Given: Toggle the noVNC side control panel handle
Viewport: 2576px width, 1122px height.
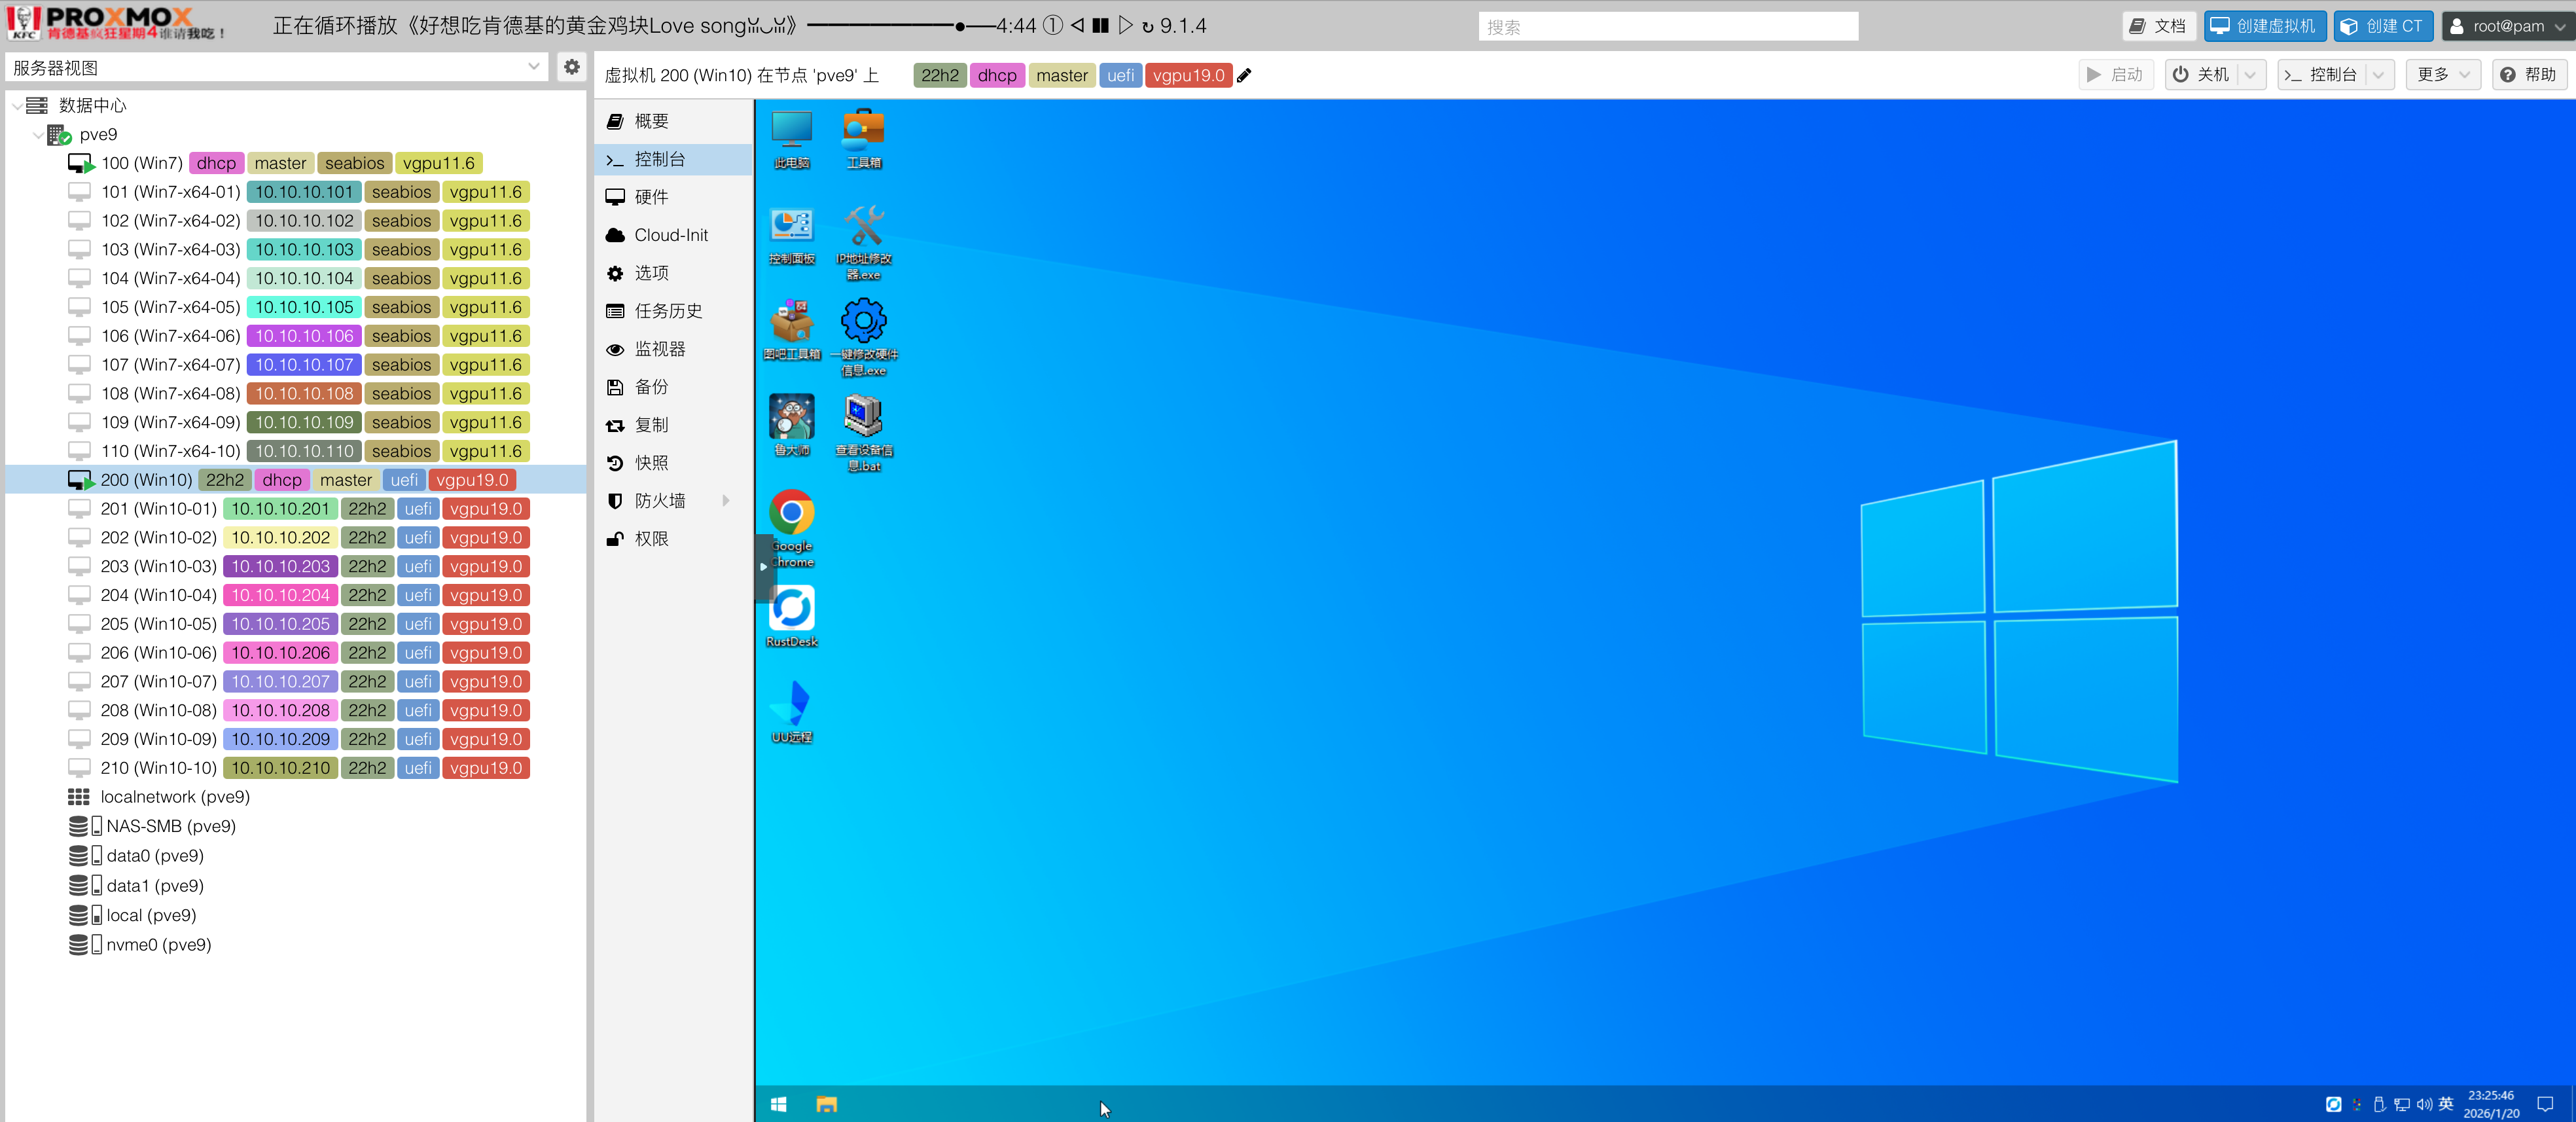Looking at the screenshot, I should pos(763,566).
